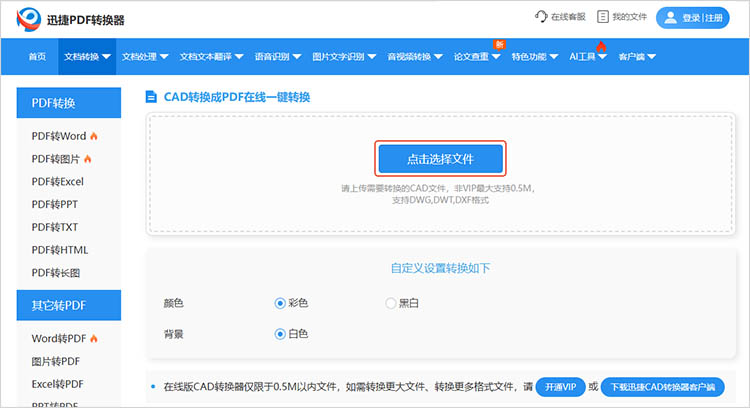Screen dimensions: 750x408
Task: Click the 迅捷PDF转换器 brand name text
Action: coord(86,20)
